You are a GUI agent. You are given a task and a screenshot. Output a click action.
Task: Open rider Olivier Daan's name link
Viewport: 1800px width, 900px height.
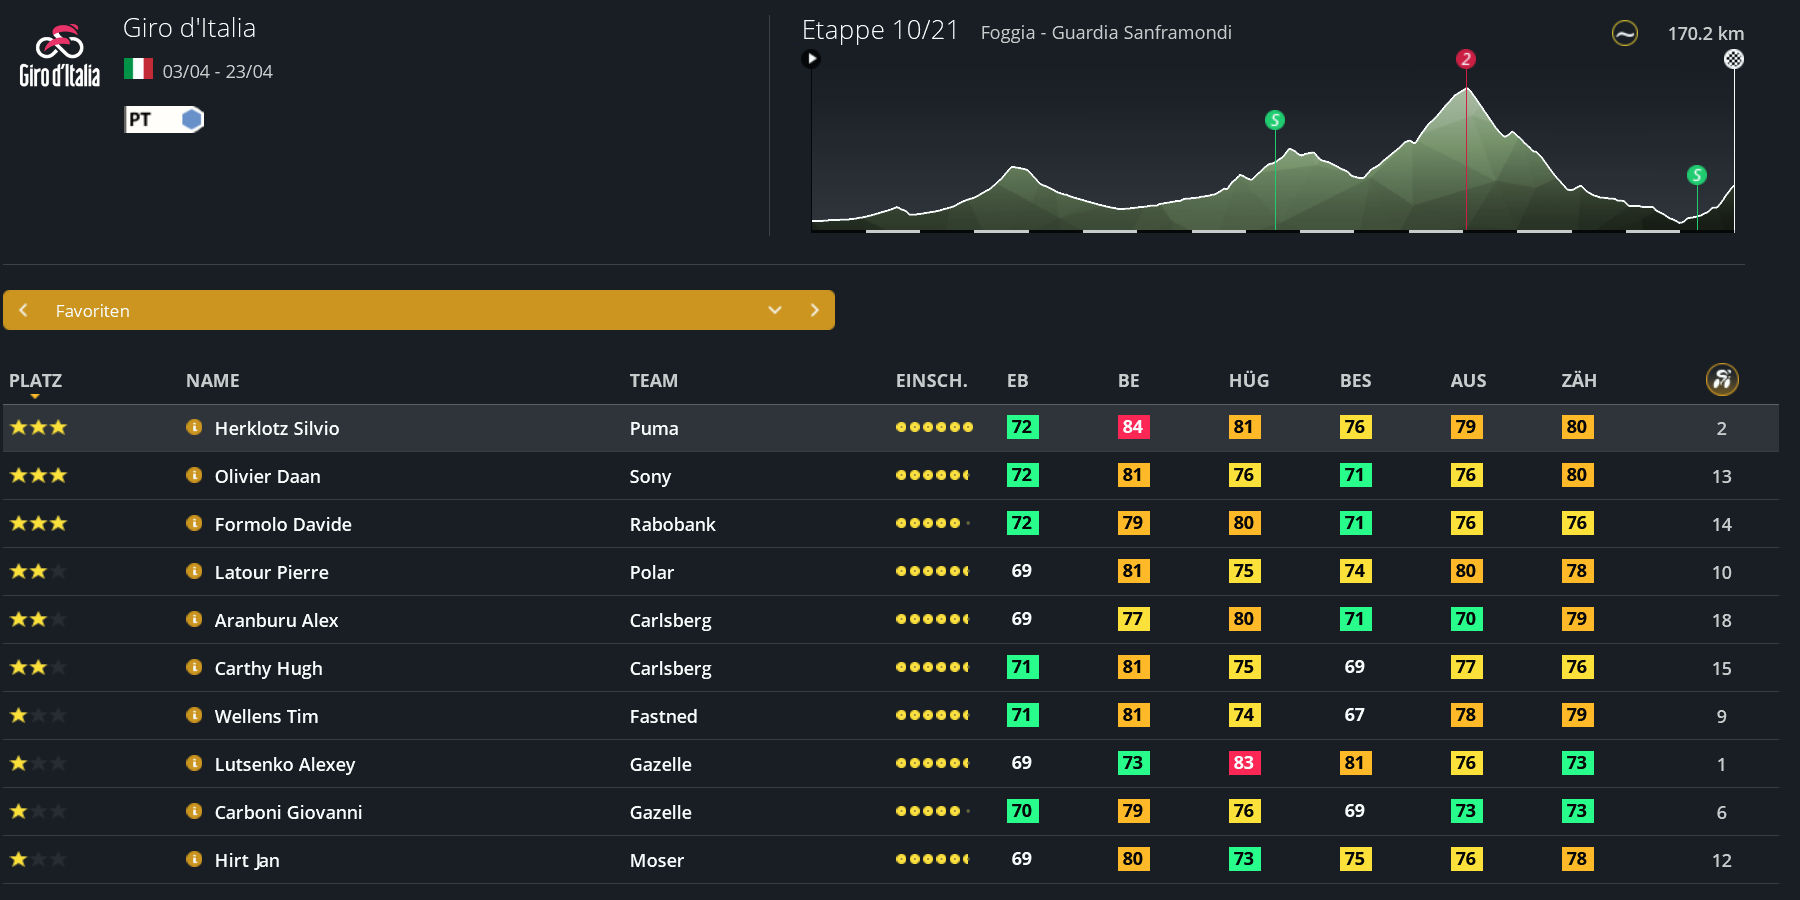pos(267,476)
